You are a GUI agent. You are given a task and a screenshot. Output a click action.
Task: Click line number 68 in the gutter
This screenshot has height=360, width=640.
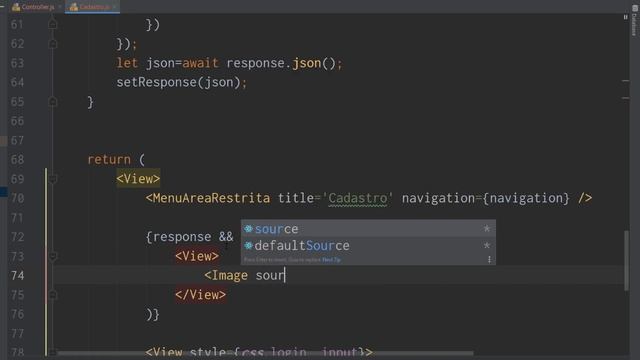[18, 160]
